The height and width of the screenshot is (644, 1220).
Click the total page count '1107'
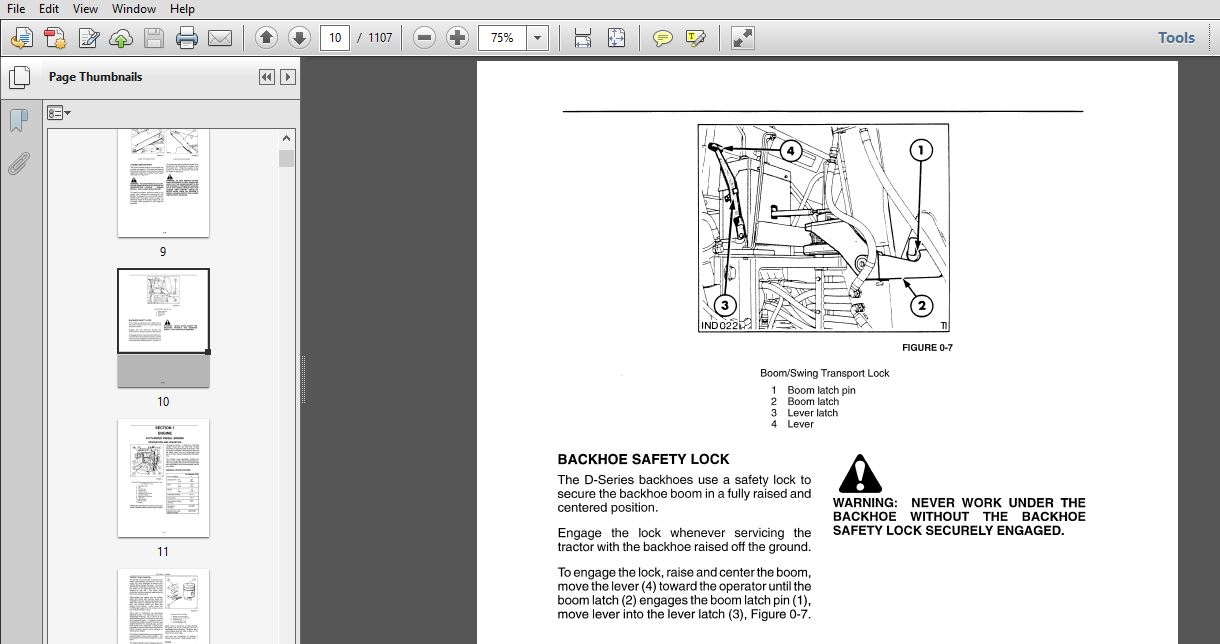coord(380,38)
